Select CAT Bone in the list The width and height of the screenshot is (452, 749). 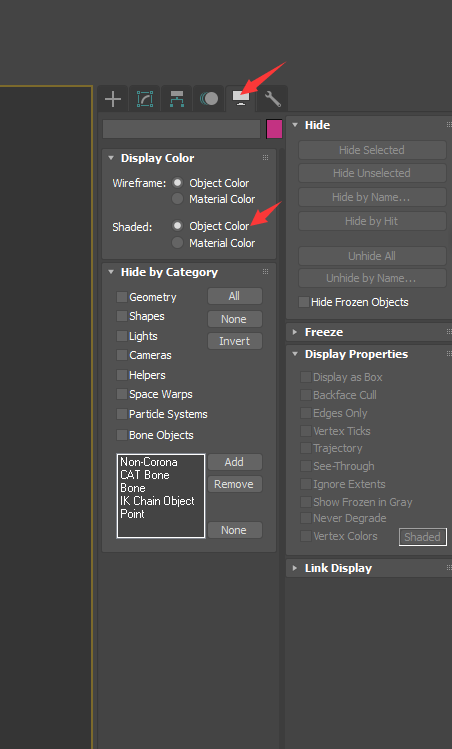(x=145, y=475)
